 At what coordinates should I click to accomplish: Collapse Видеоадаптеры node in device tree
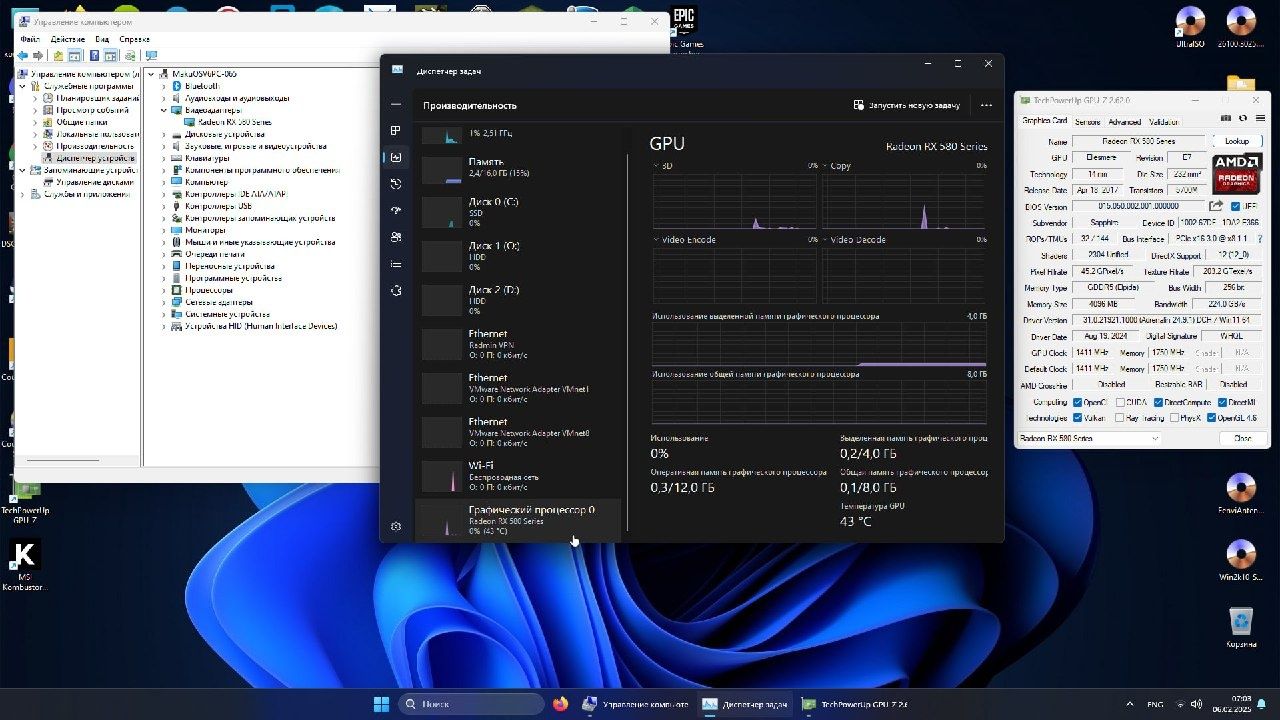tap(164, 110)
